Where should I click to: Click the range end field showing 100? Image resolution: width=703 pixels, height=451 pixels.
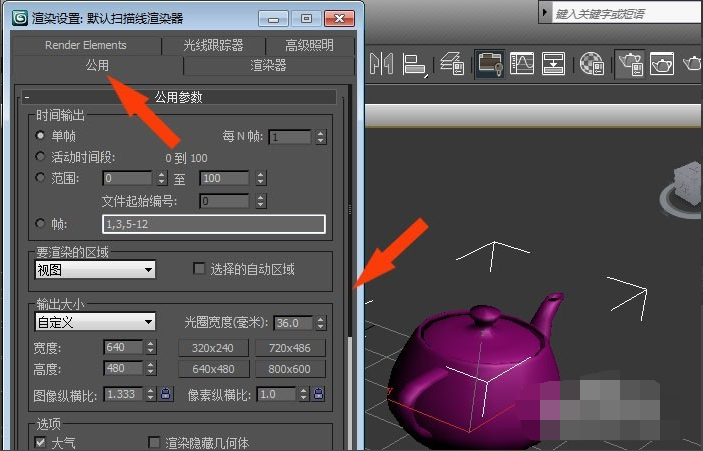pyautogui.click(x=224, y=178)
